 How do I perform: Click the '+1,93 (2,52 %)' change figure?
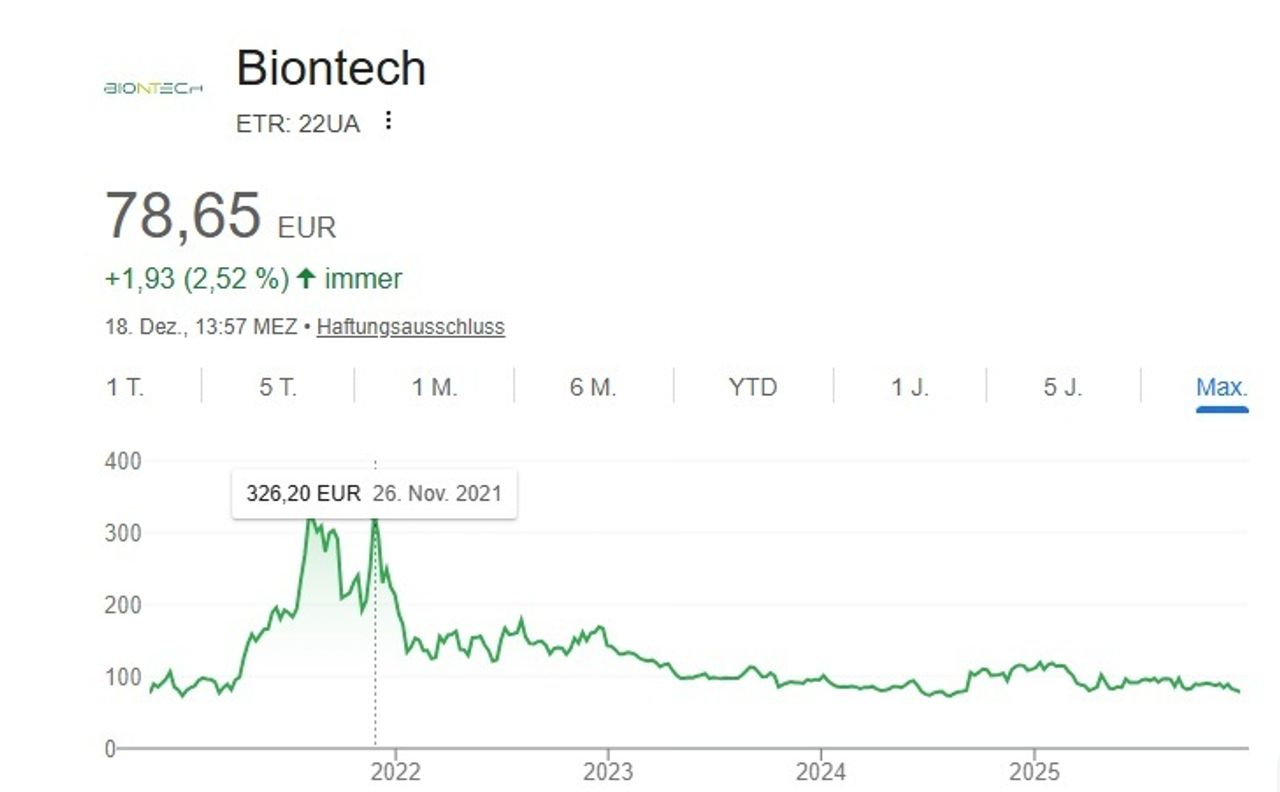click(197, 278)
